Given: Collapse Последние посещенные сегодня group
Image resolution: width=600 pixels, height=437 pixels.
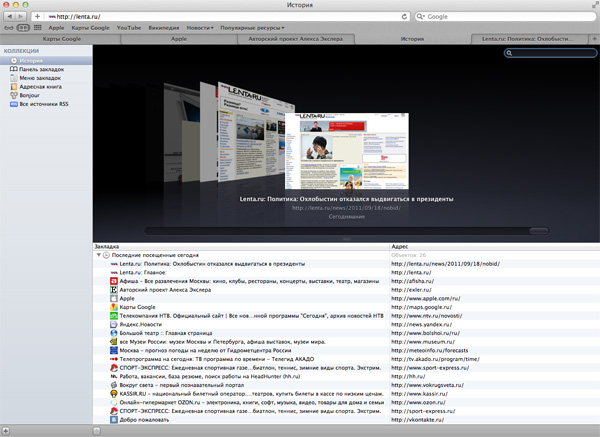Looking at the screenshot, I should (100, 255).
